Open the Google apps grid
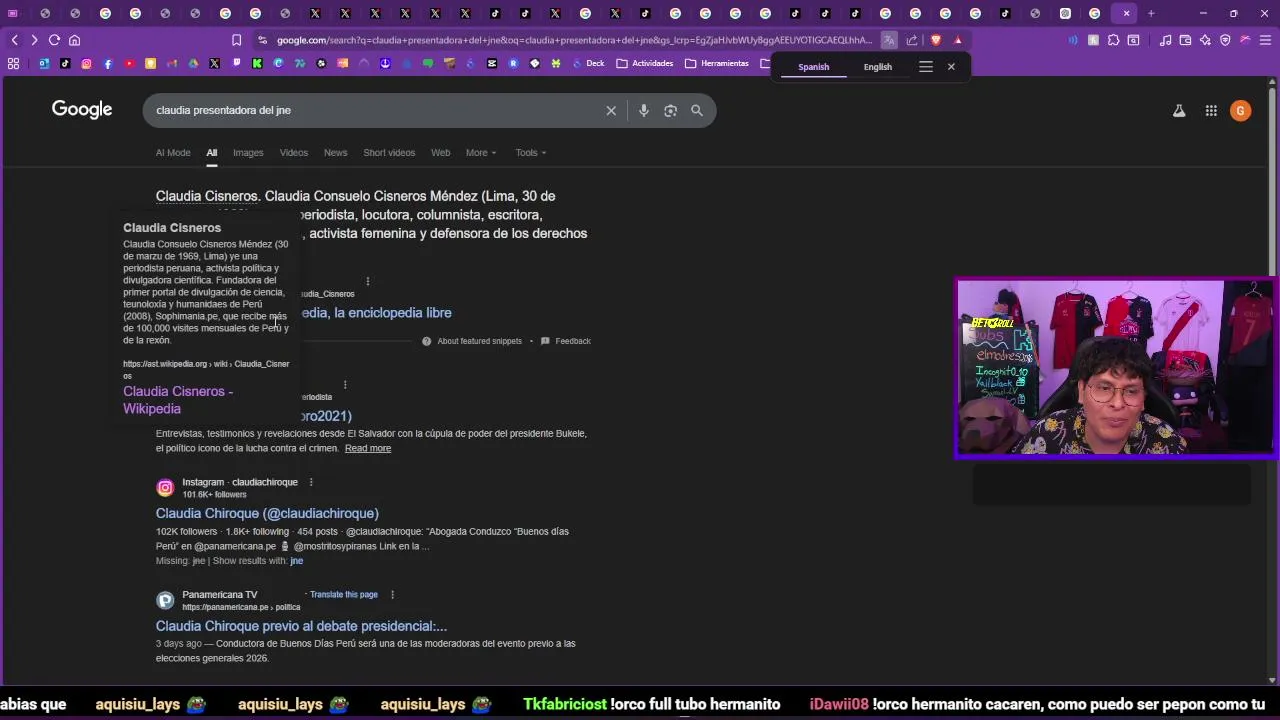The image size is (1280, 720). pyautogui.click(x=1211, y=111)
